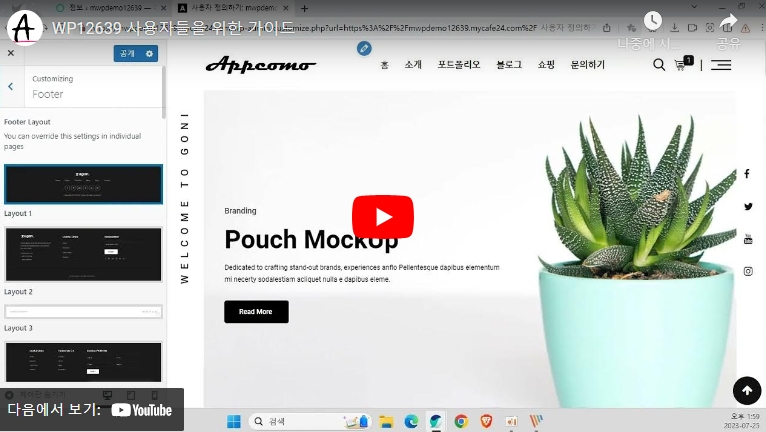Switch preview to mobile device icon
766x432 pixels.
point(154,395)
